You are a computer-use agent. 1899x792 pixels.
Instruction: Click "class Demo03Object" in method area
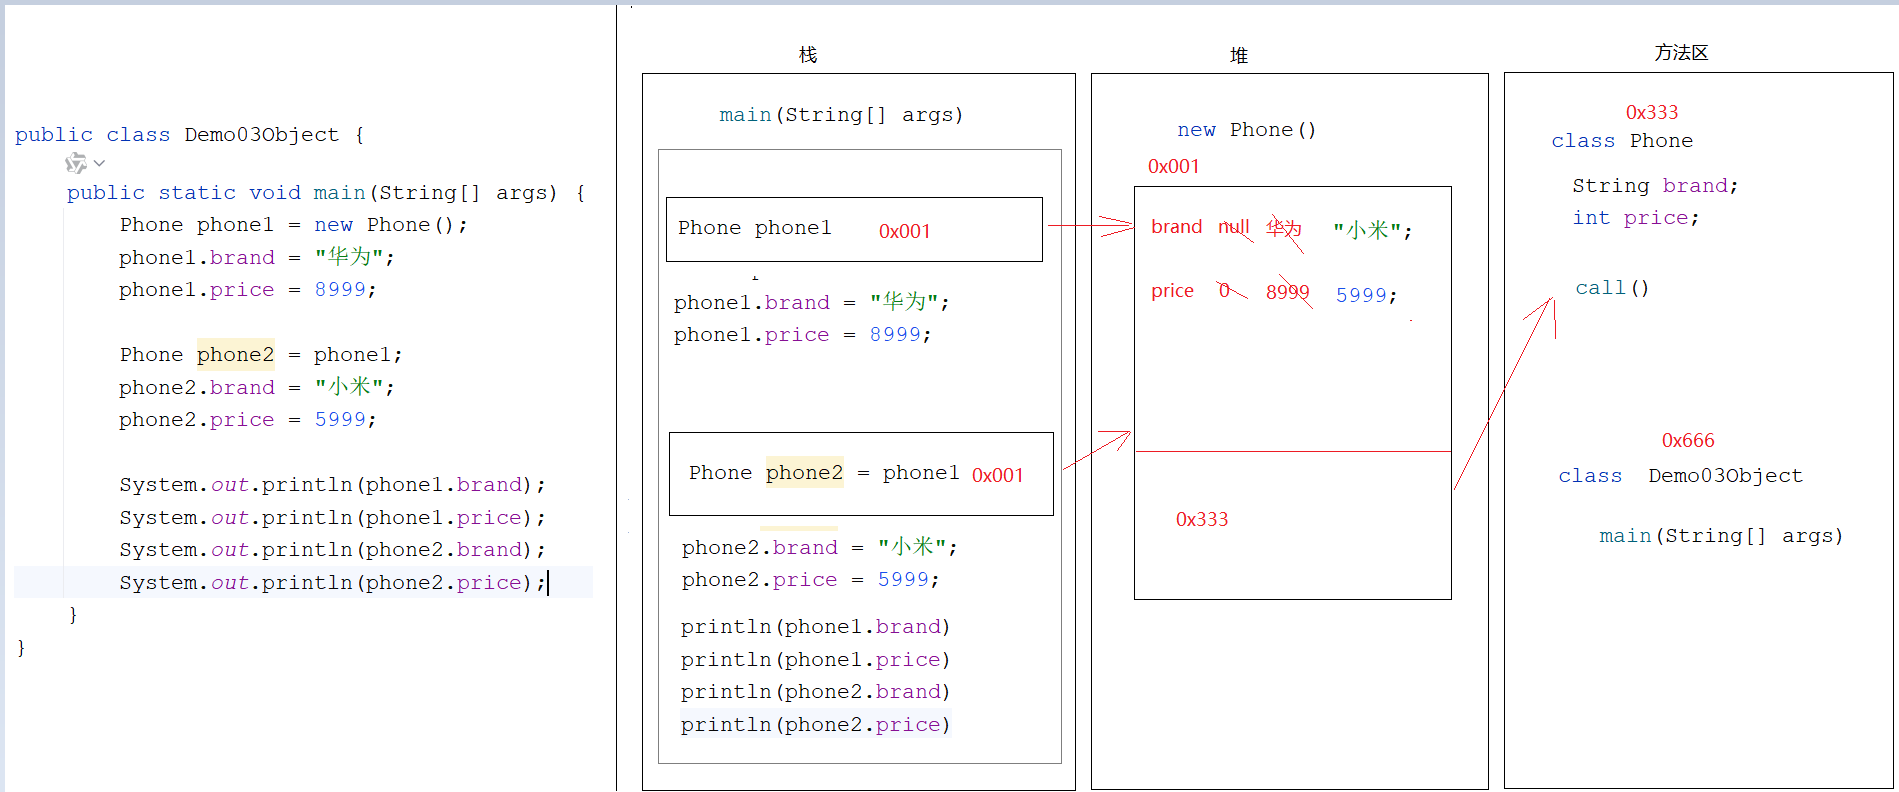[x=1680, y=476]
